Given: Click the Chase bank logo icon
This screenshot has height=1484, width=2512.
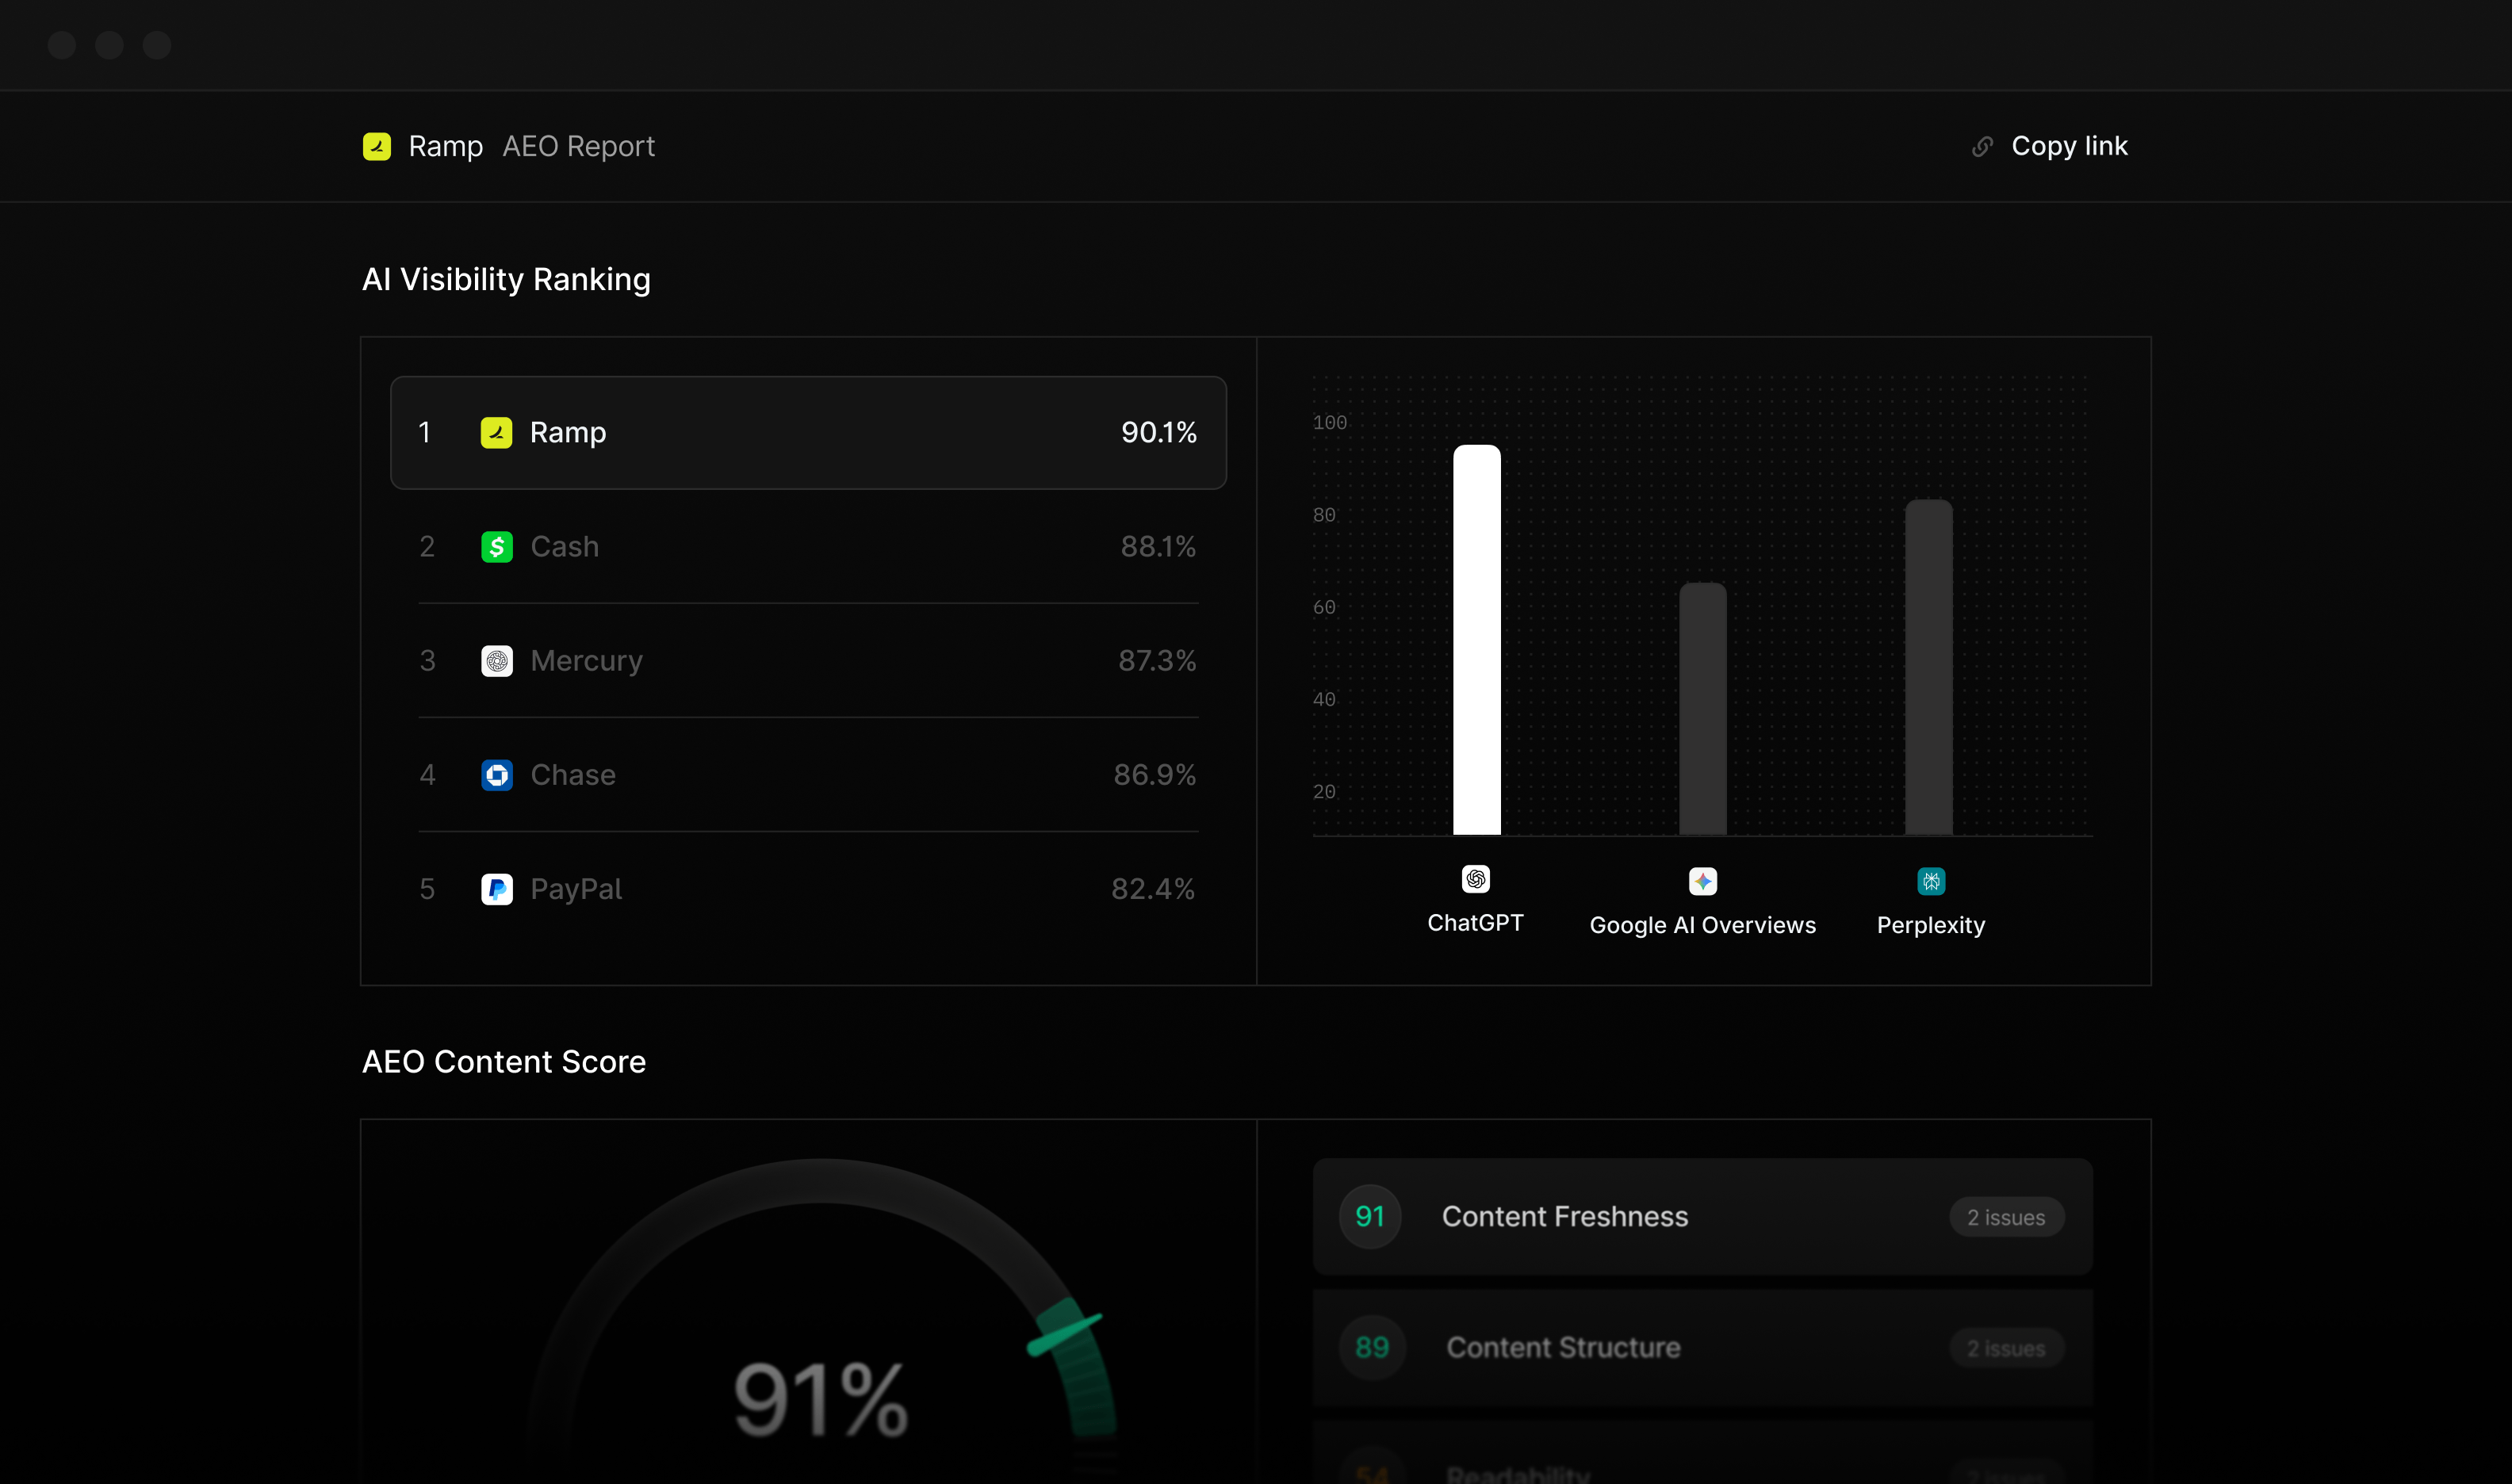Looking at the screenshot, I should tap(497, 775).
